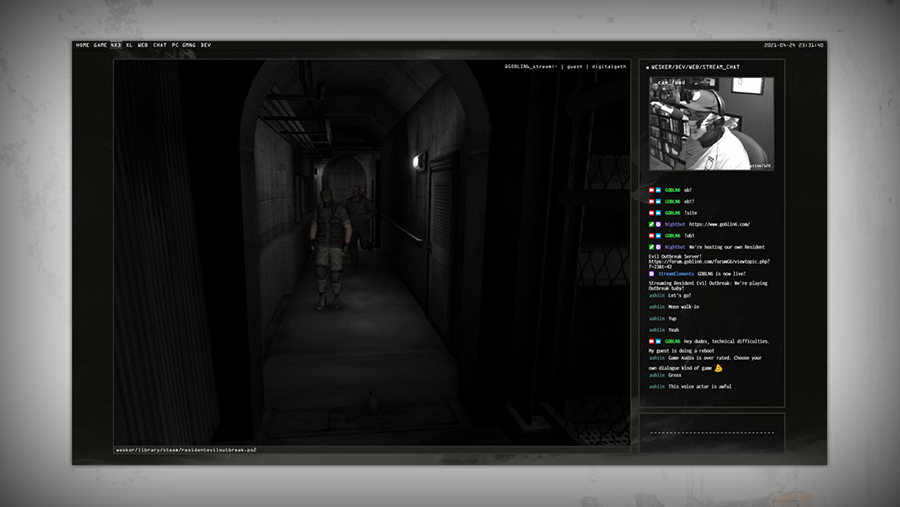This screenshot has height=507, width=900.
Task: Click the red badge beside the '!site' message
Action: pos(651,213)
